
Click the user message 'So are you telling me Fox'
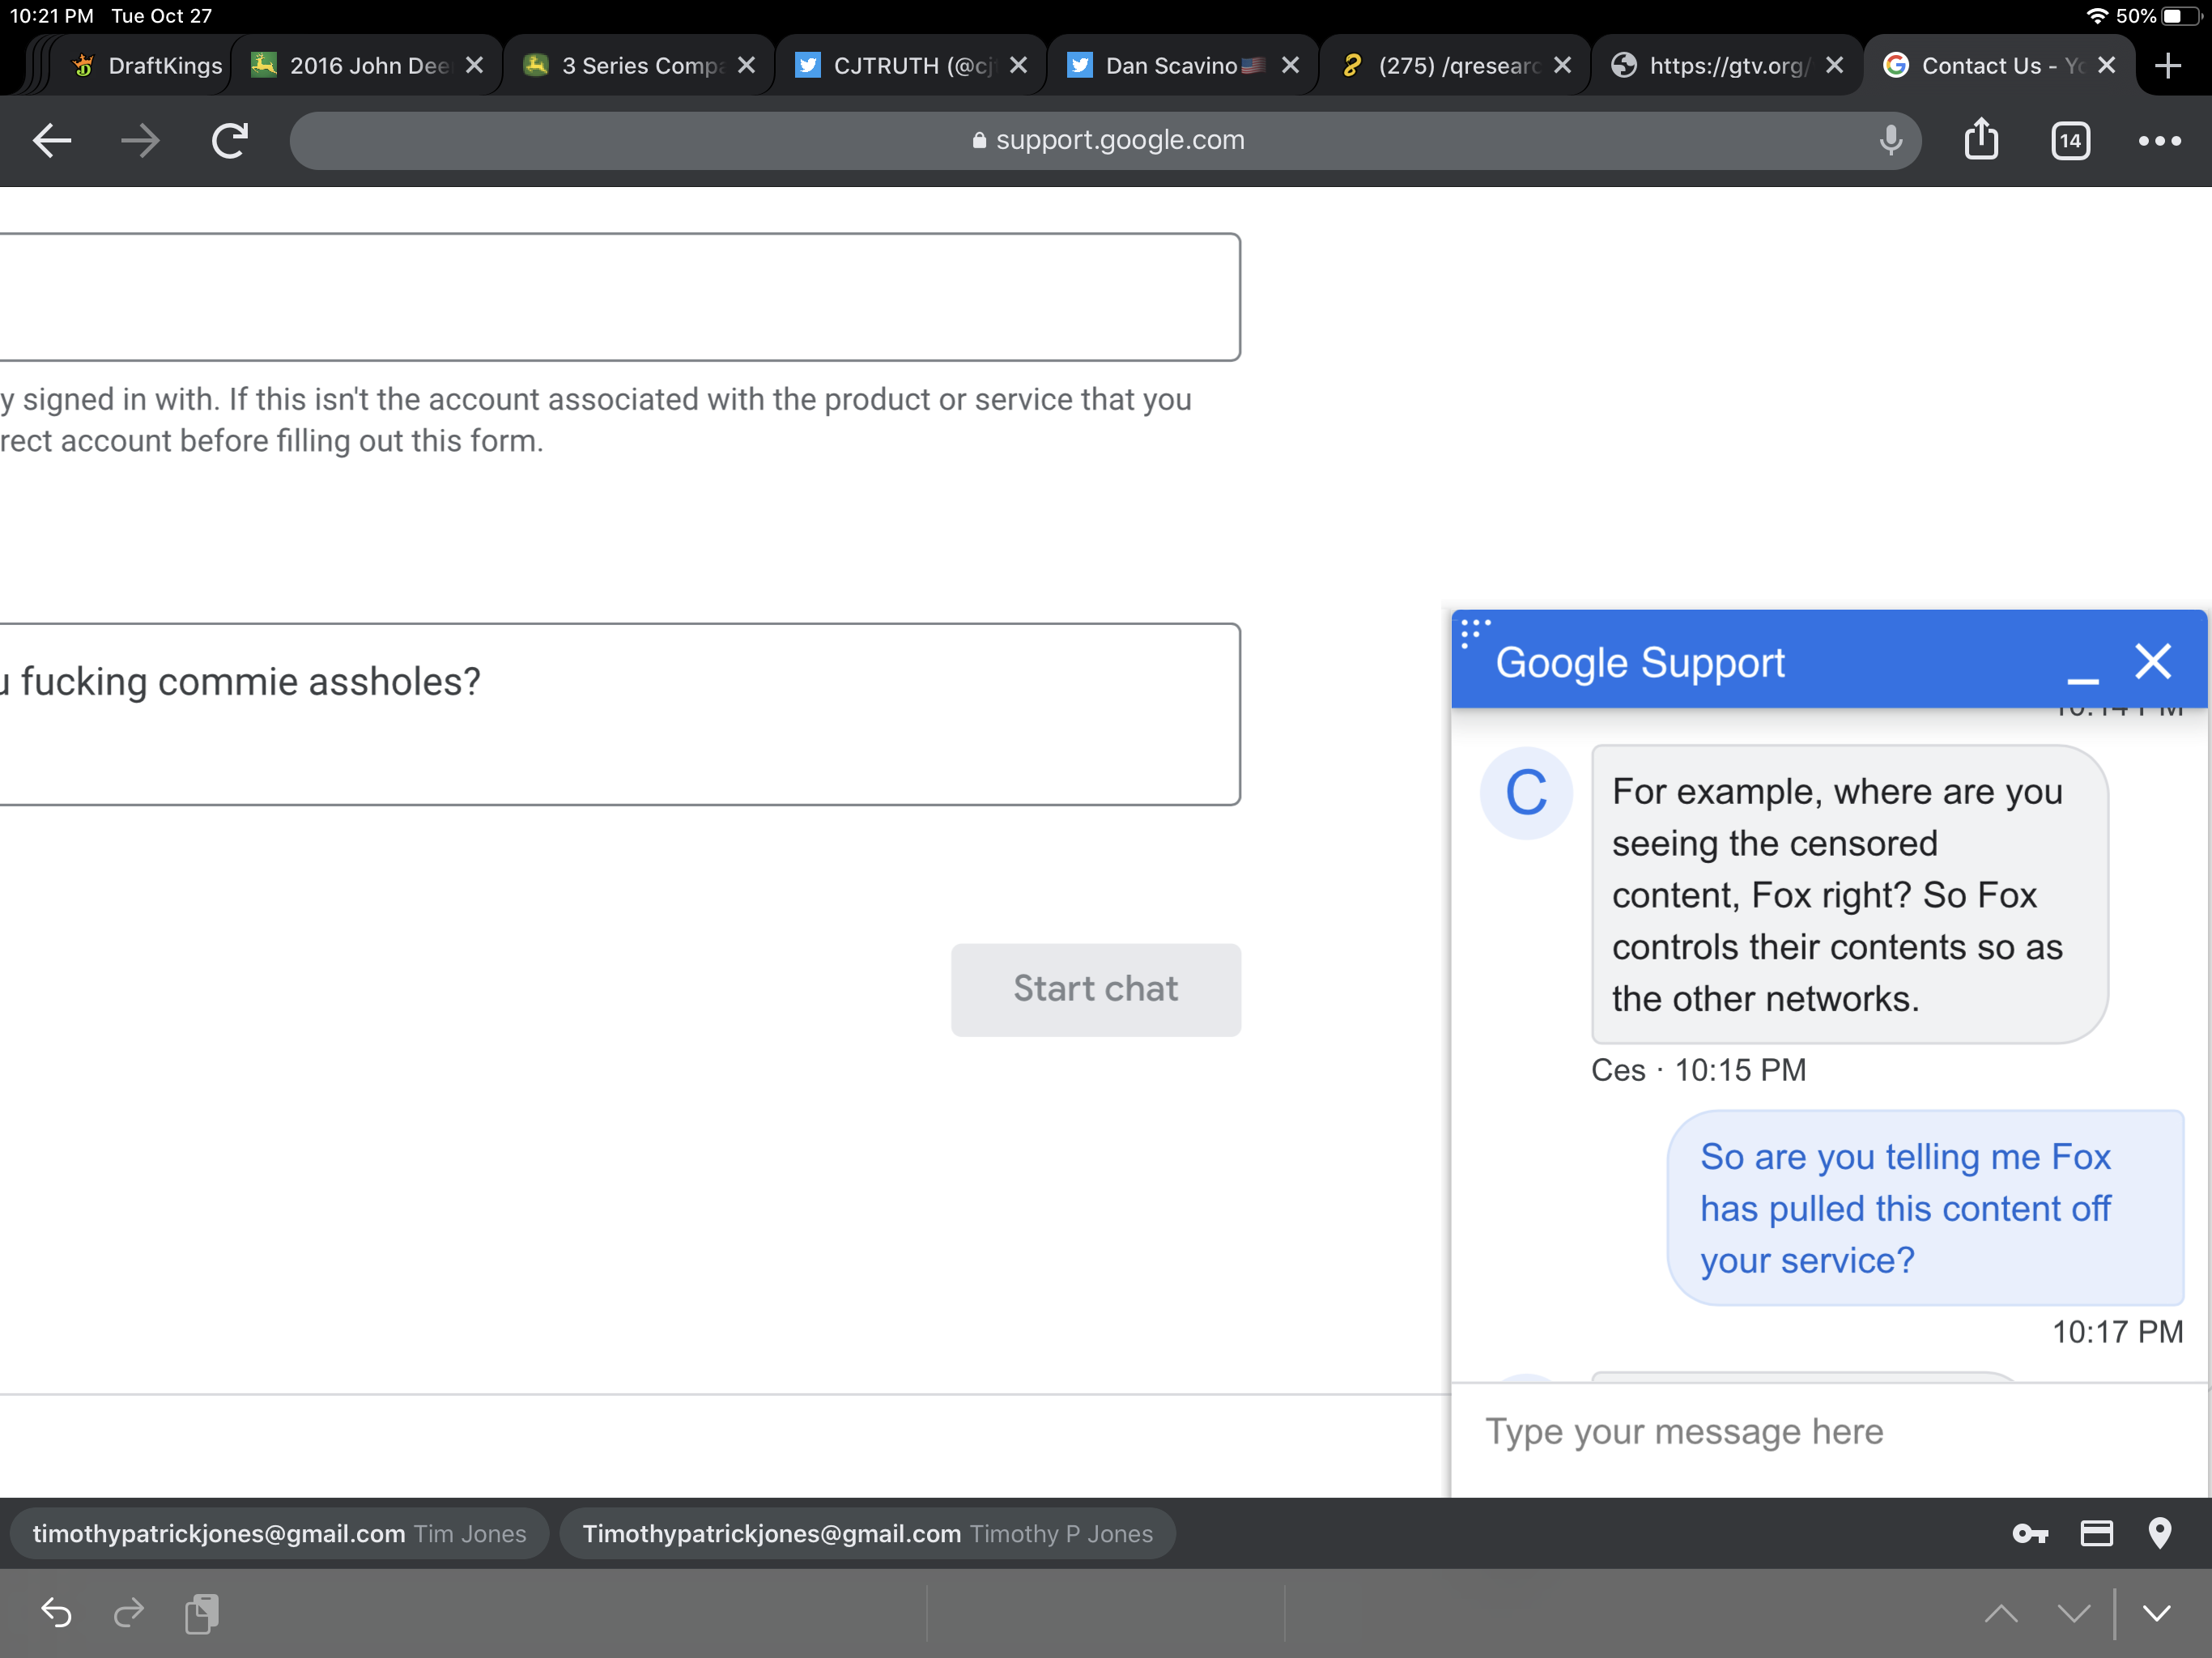[x=1925, y=1208]
